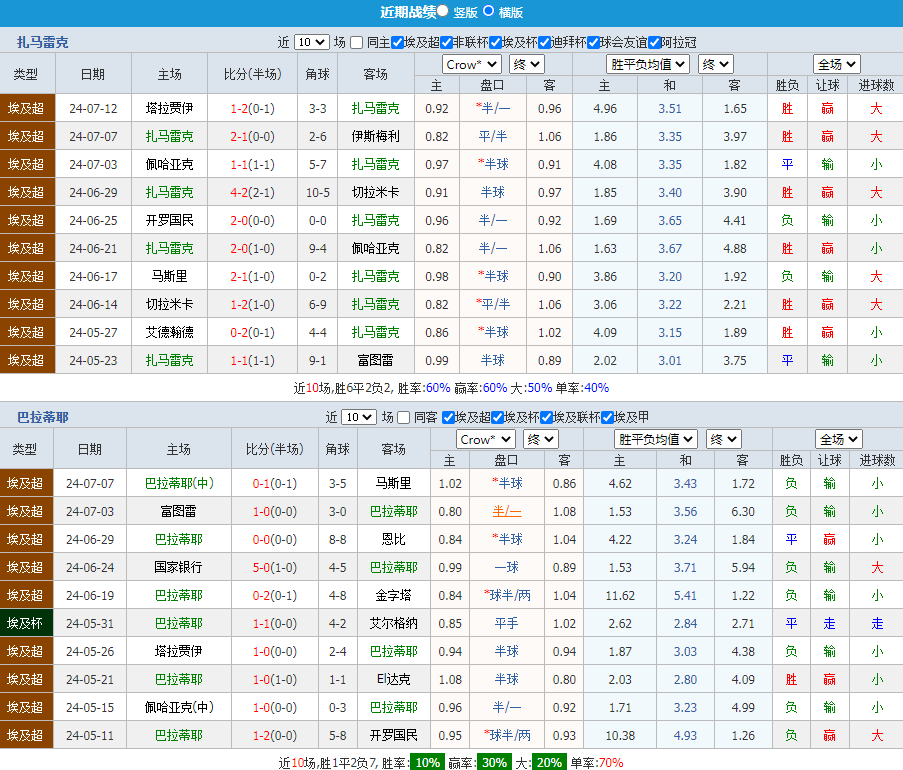Click the 扎马雷克 section title
903x770 pixels.
[x=43, y=42]
